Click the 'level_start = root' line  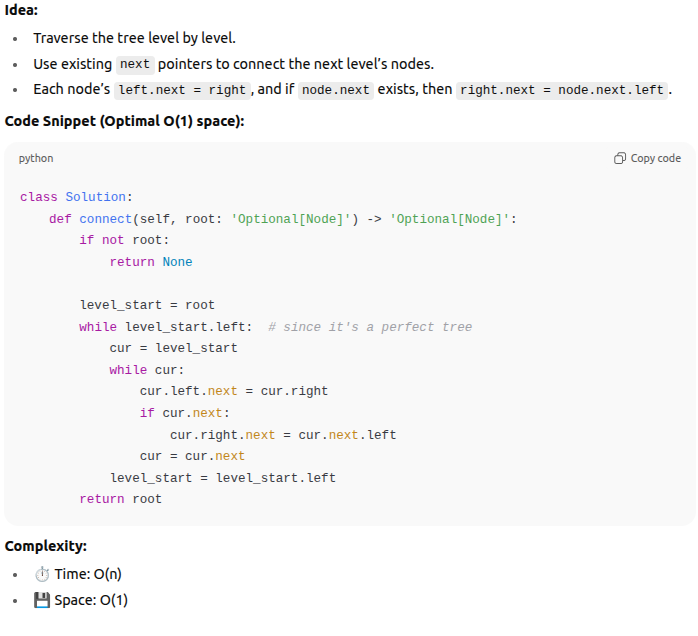(147, 305)
